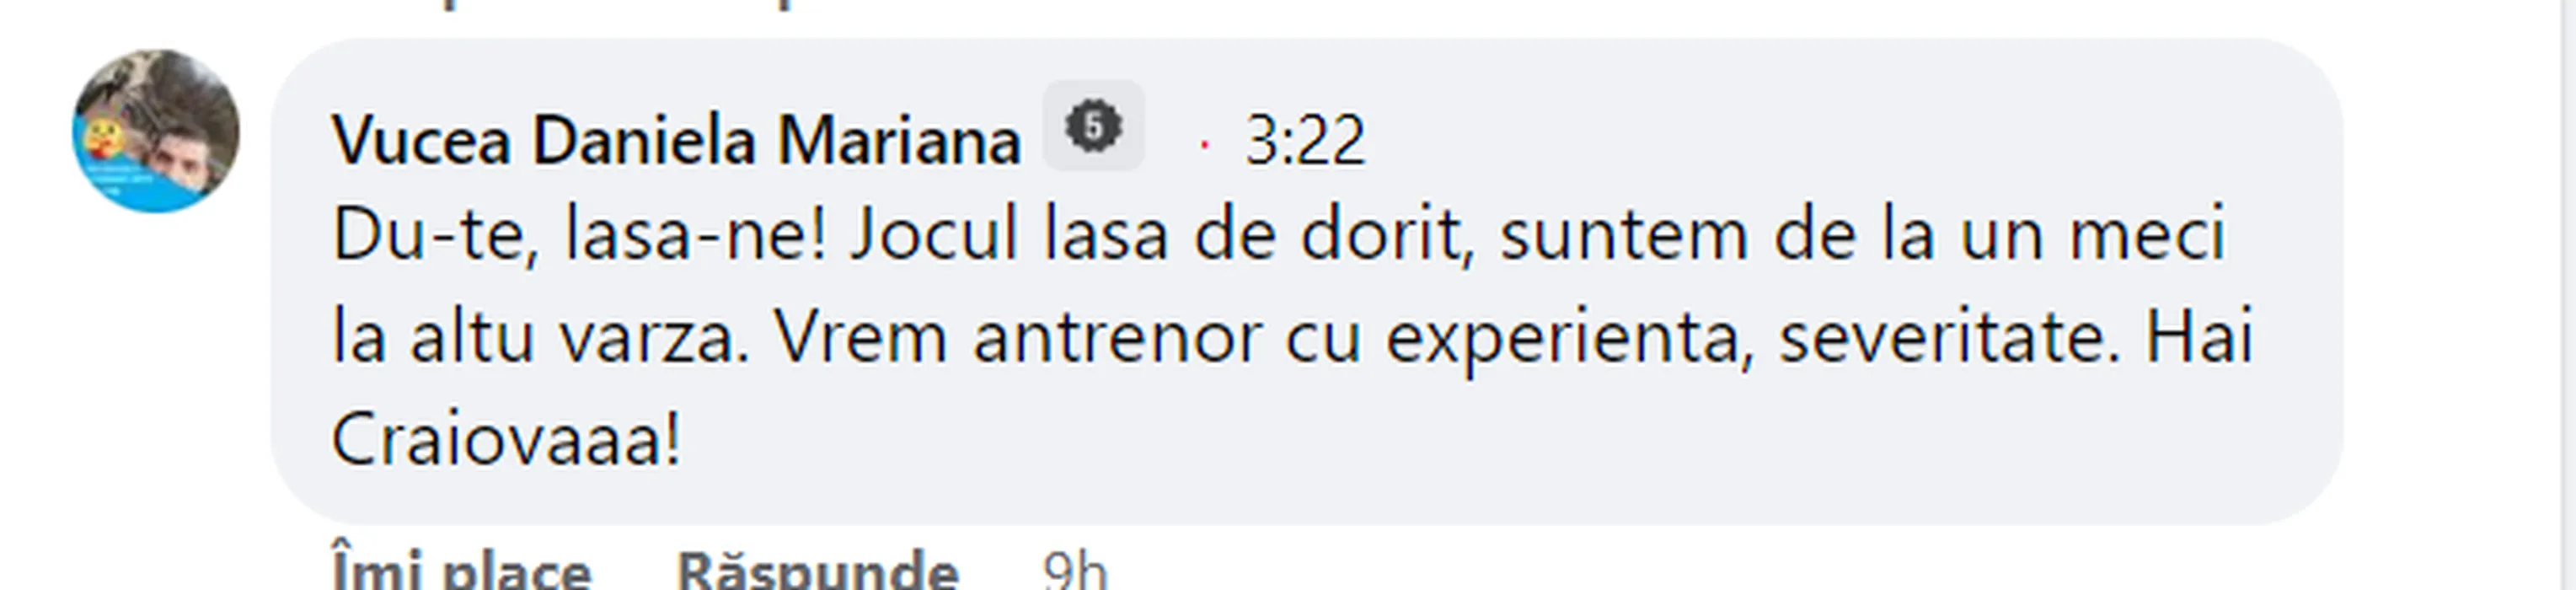Click the comment line beginning "la altu varza"
Image resolution: width=2576 pixels, height=590 pixels.
[x=1292, y=338]
